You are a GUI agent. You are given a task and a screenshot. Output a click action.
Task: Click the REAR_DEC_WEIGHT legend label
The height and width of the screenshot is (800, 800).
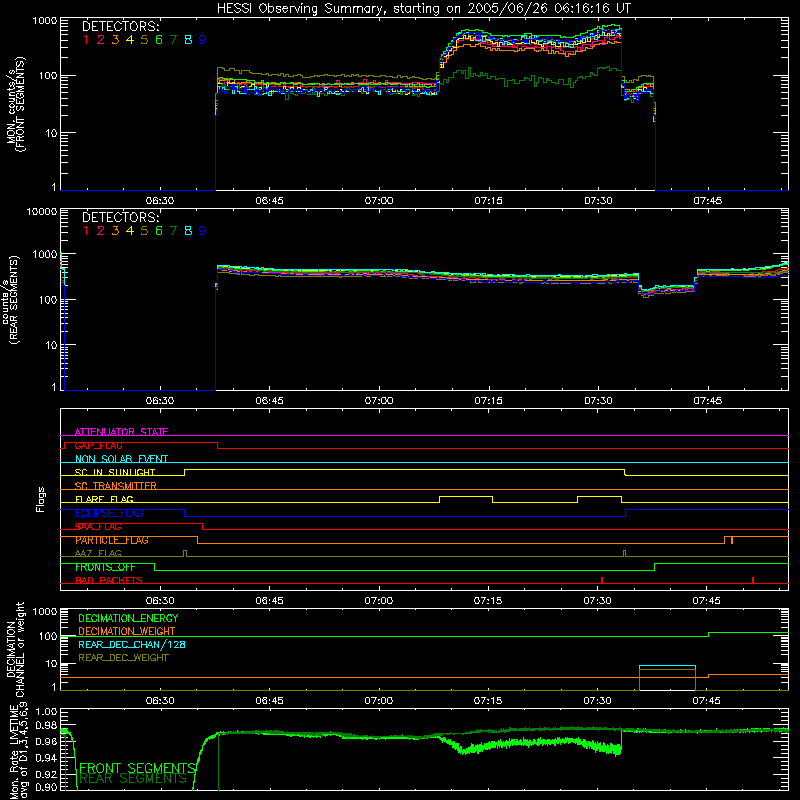[123, 658]
